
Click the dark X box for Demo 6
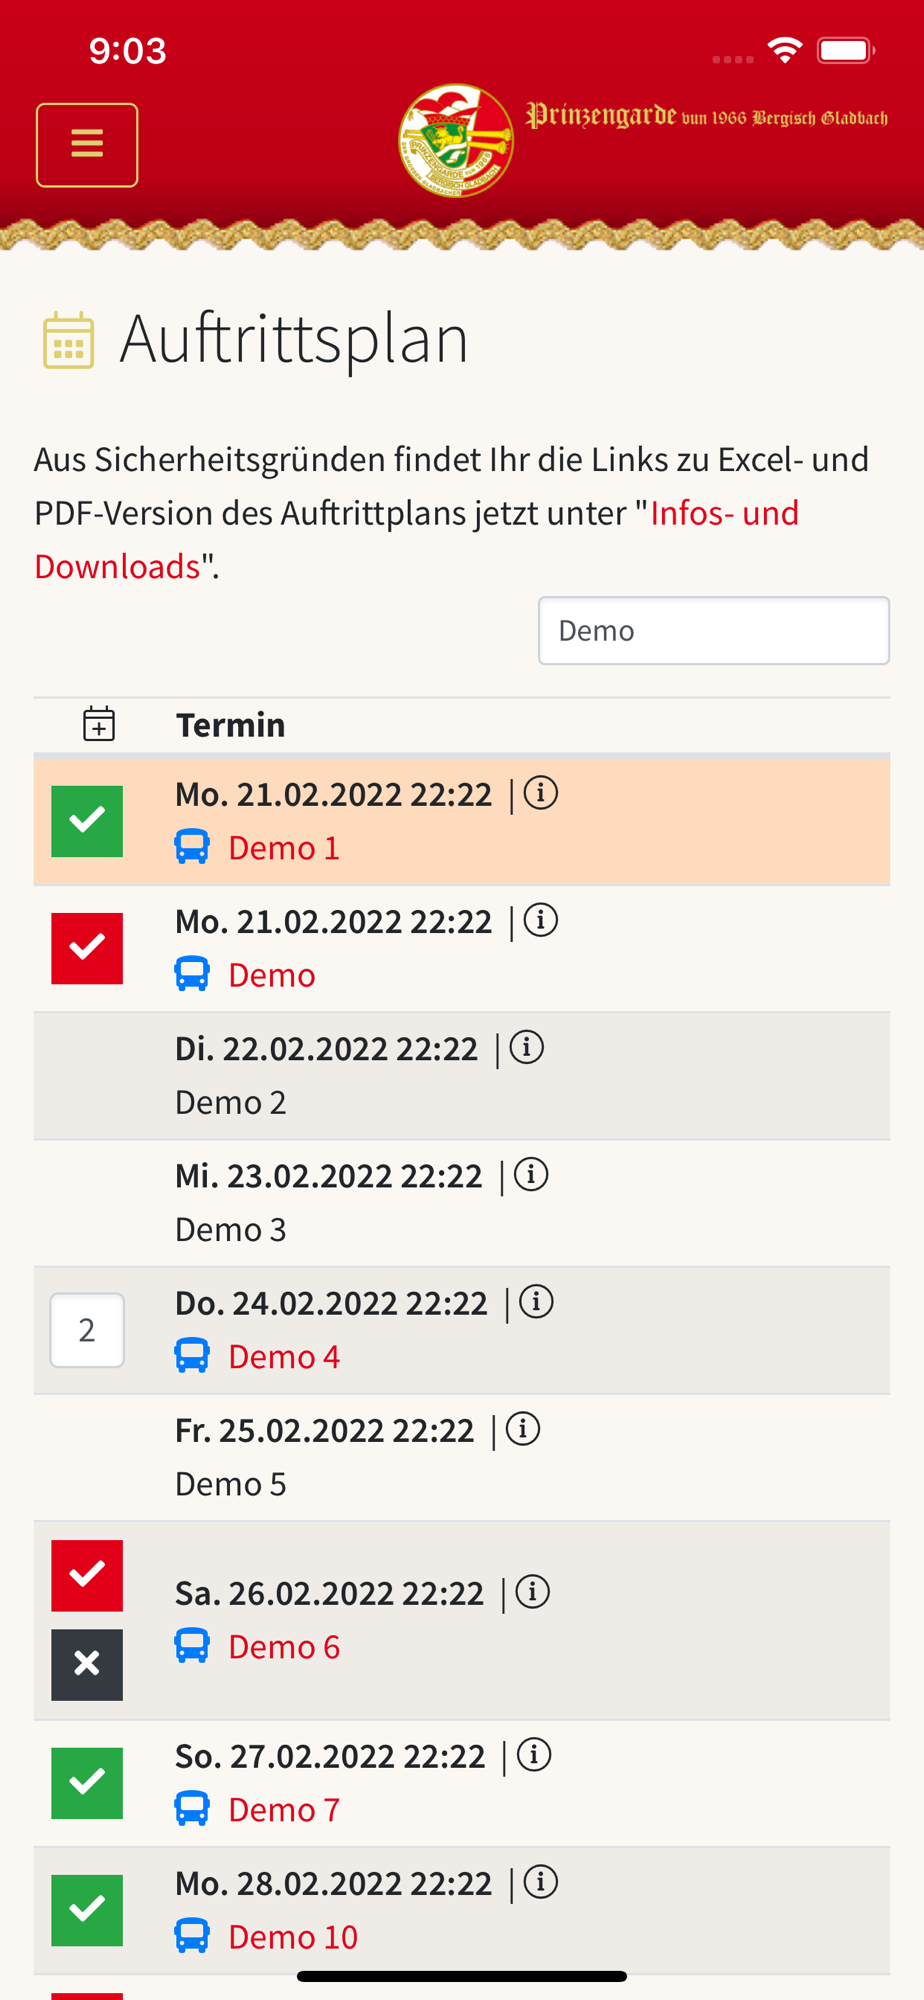[87, 1665]
